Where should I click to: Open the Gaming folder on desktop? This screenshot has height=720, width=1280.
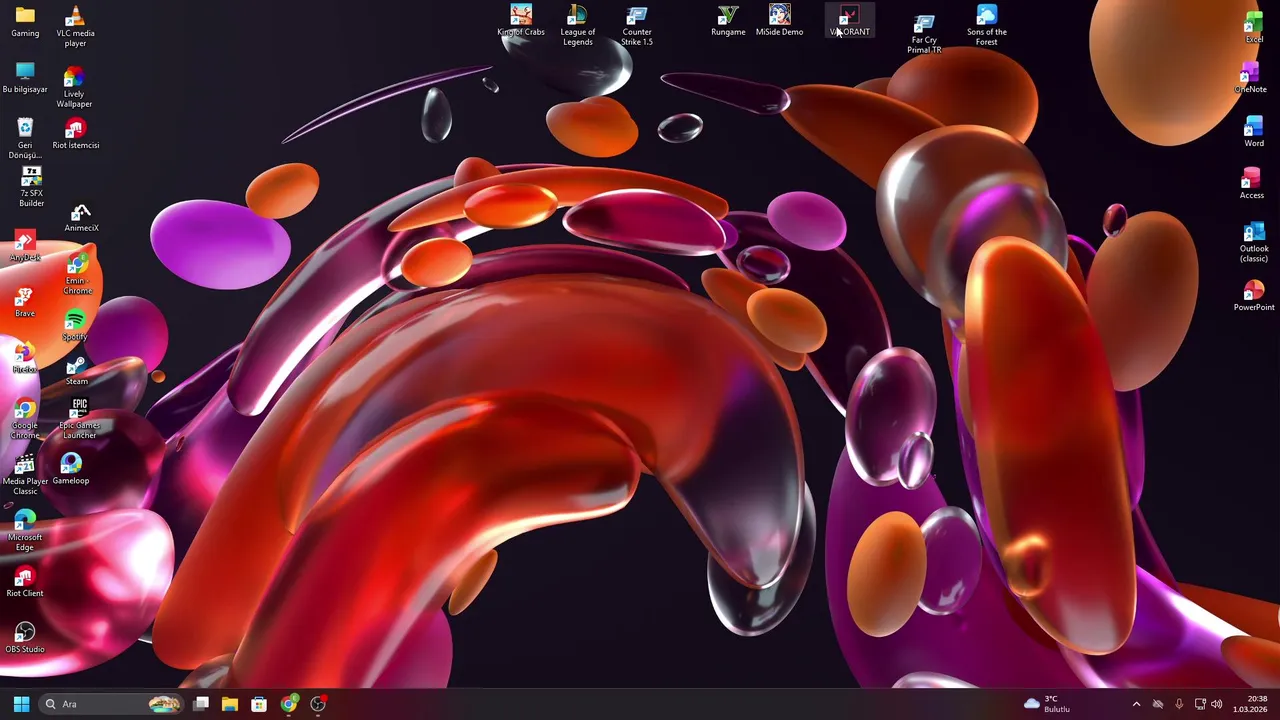[x=25, y=22]
